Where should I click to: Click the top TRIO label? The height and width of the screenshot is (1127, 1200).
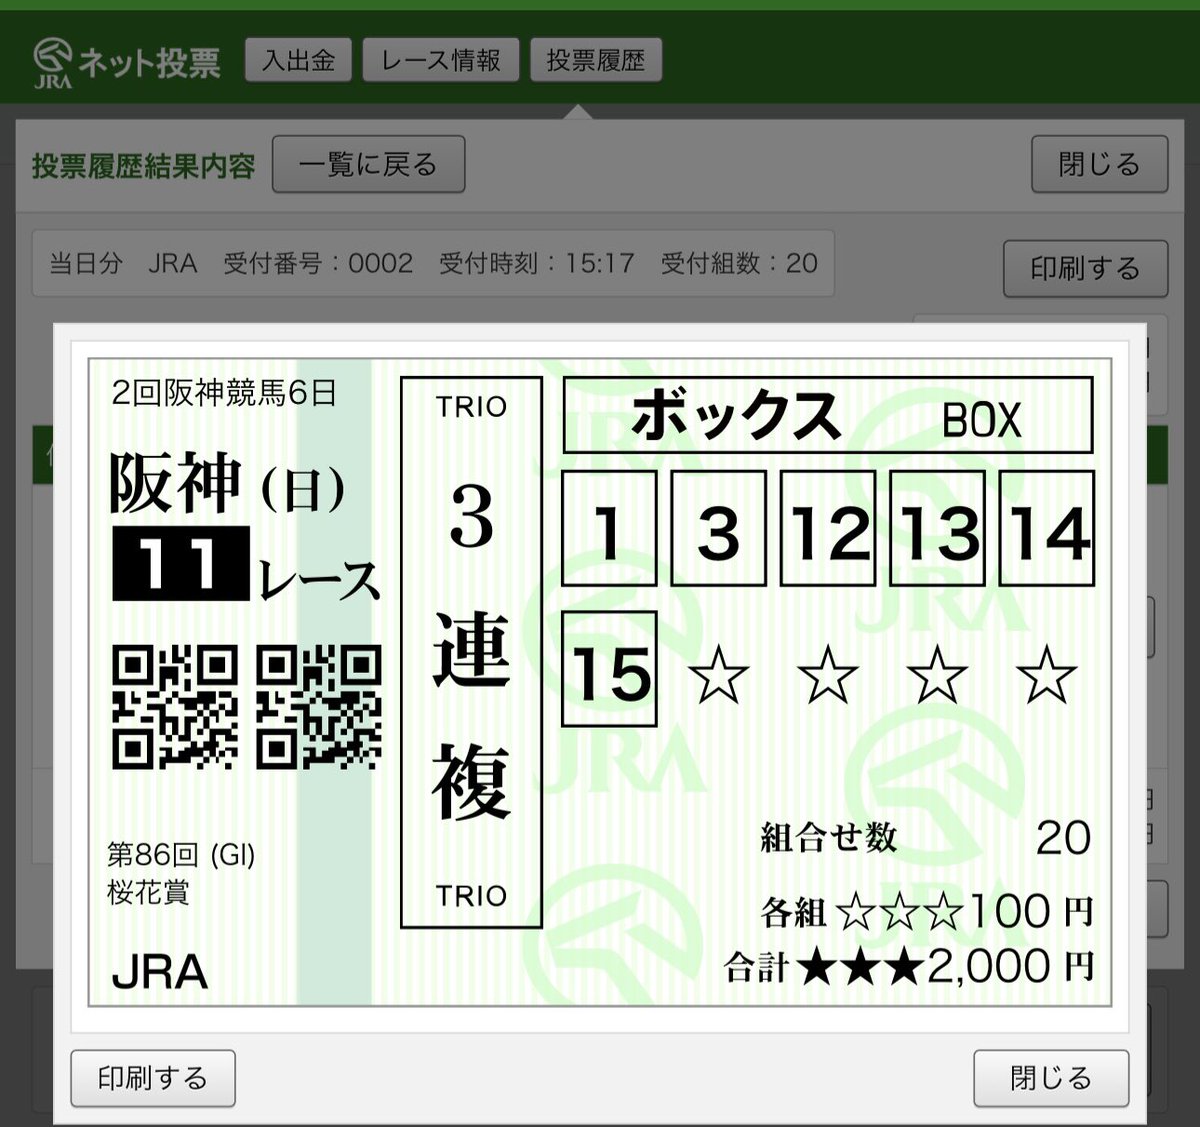(x=471, y=407)
